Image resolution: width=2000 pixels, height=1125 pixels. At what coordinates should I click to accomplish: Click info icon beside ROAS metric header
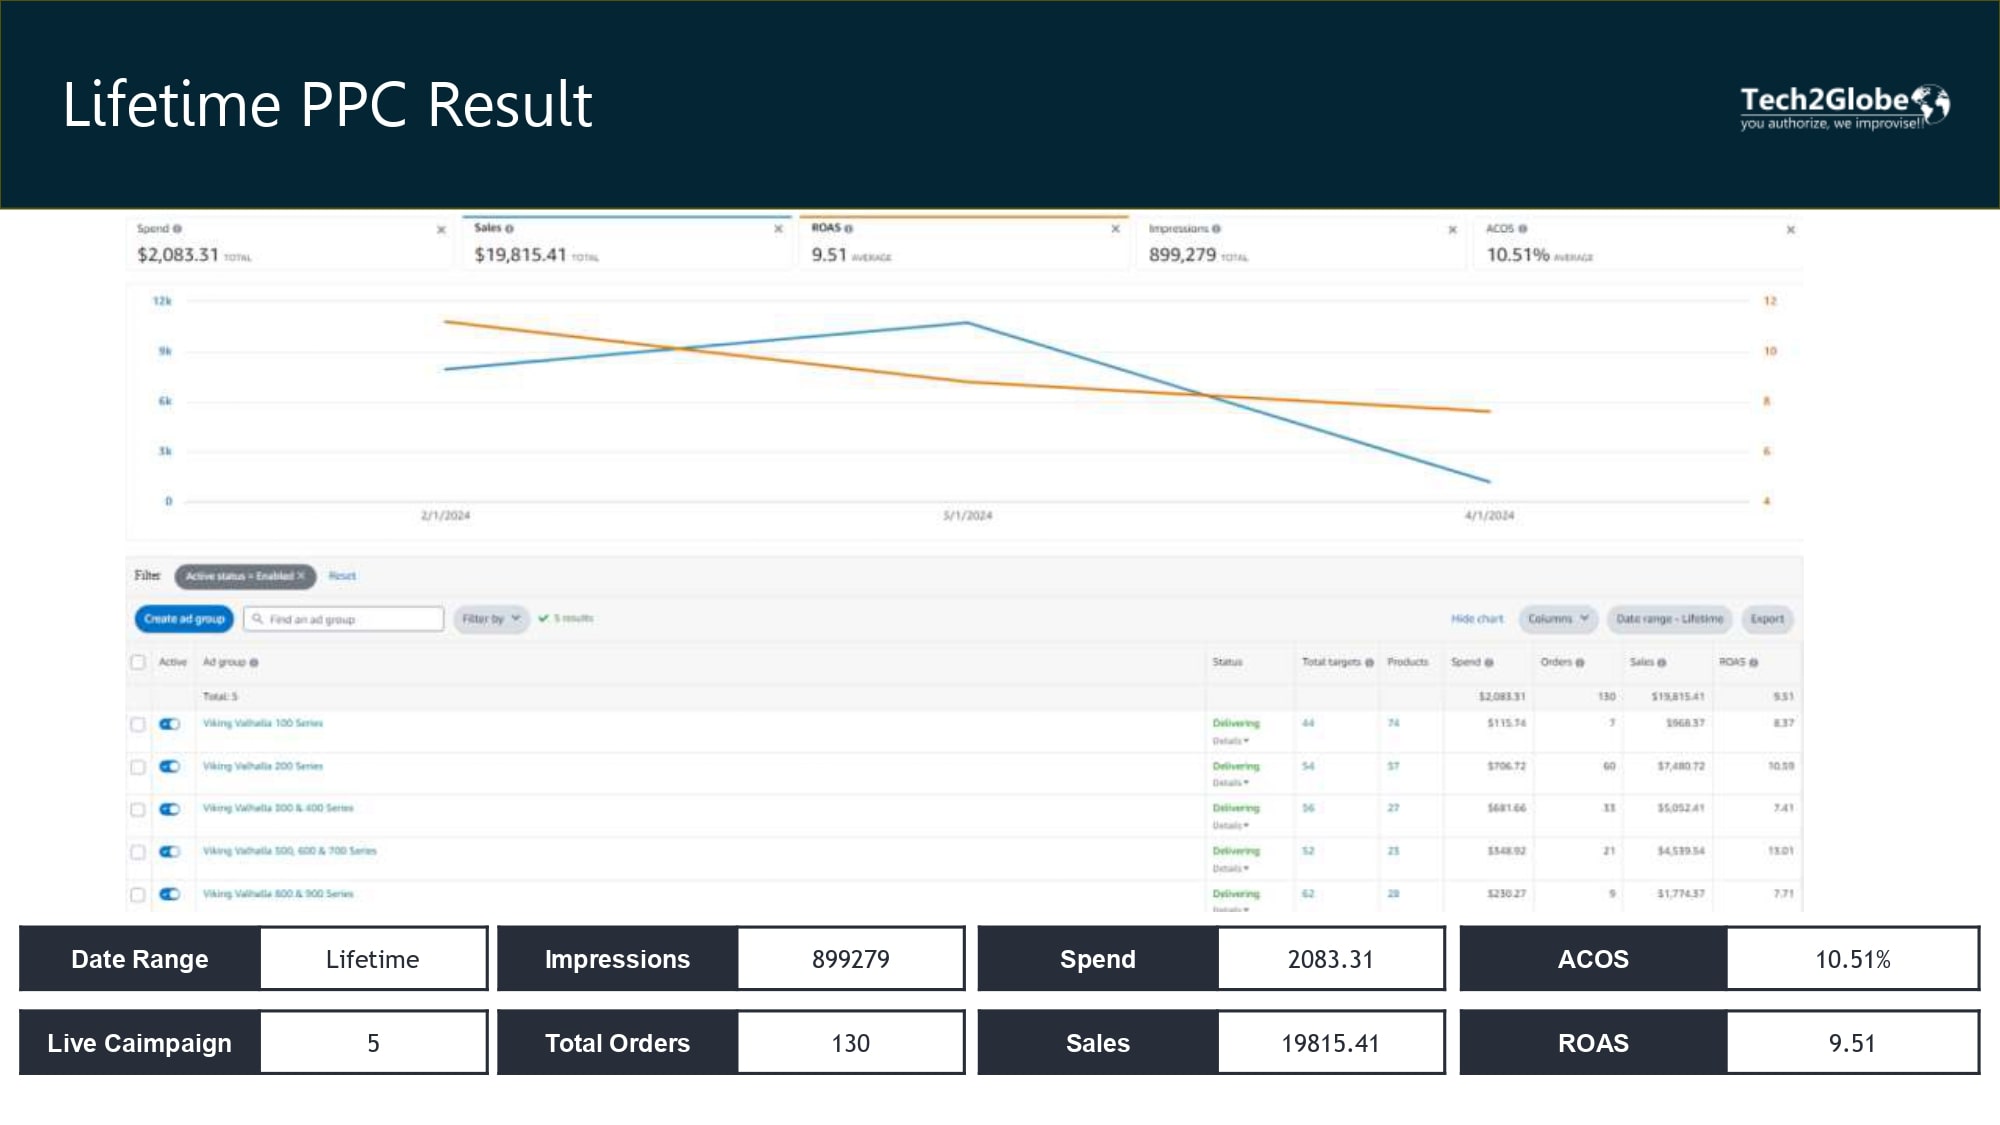[x=849, y=229]
